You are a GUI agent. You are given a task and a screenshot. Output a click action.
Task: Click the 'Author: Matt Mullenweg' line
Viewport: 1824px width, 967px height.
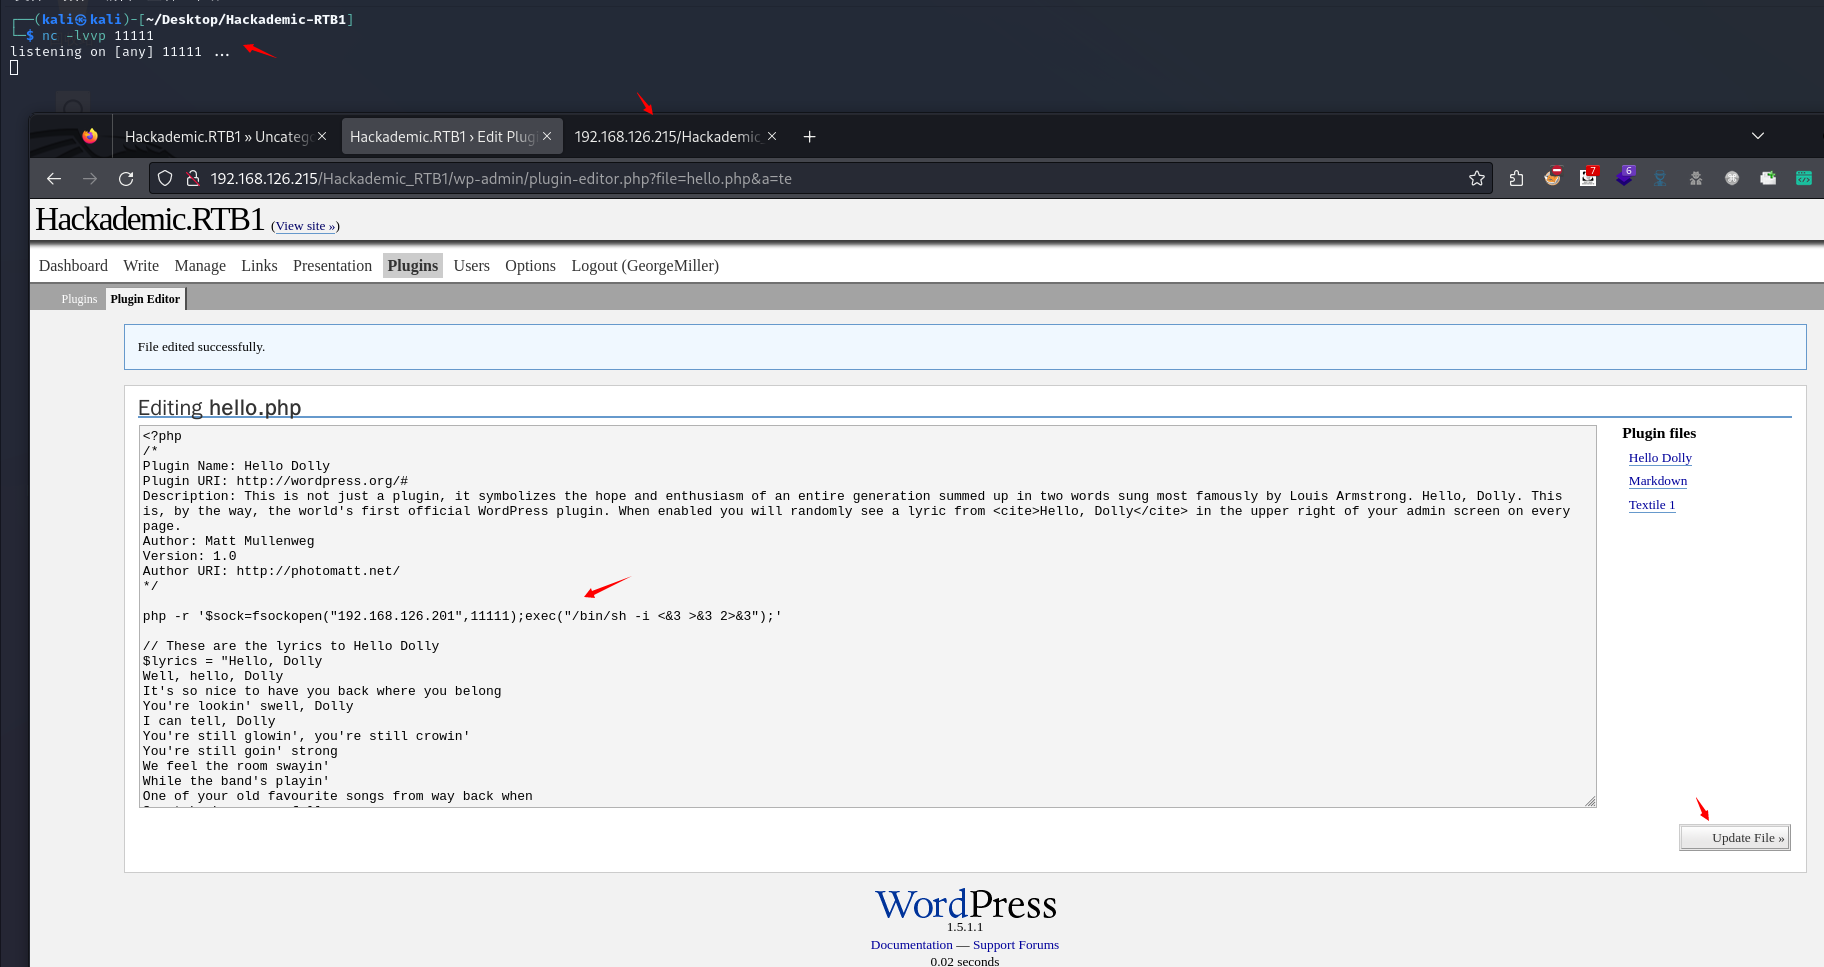pyautogui.click(x=228, y=541)
